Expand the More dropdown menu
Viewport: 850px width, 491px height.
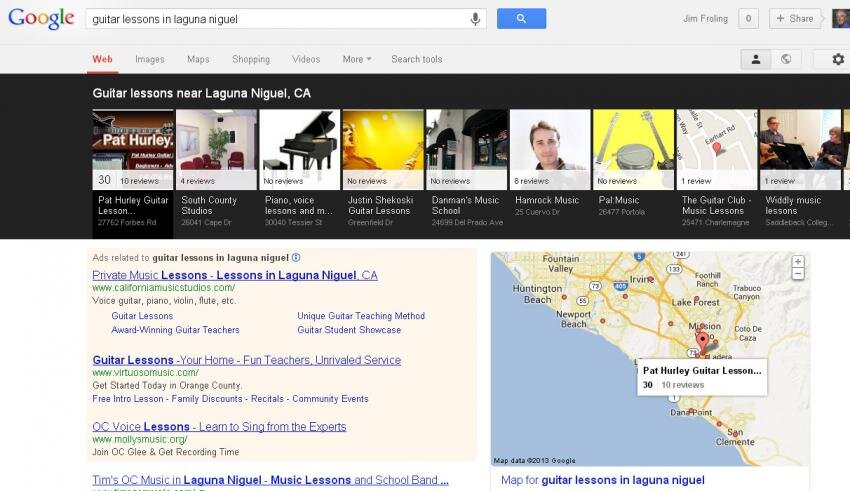[357, 59]
